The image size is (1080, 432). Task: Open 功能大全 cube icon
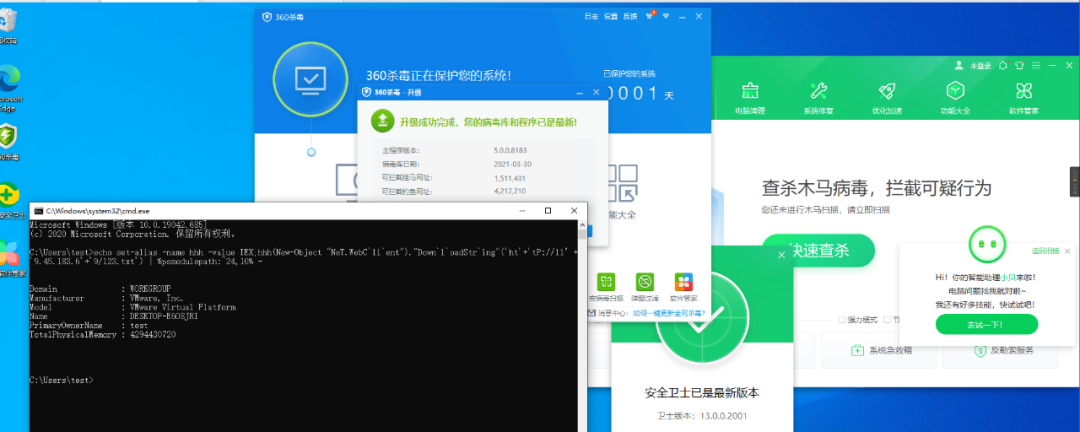pyautogui.click(x=955, y=99)
